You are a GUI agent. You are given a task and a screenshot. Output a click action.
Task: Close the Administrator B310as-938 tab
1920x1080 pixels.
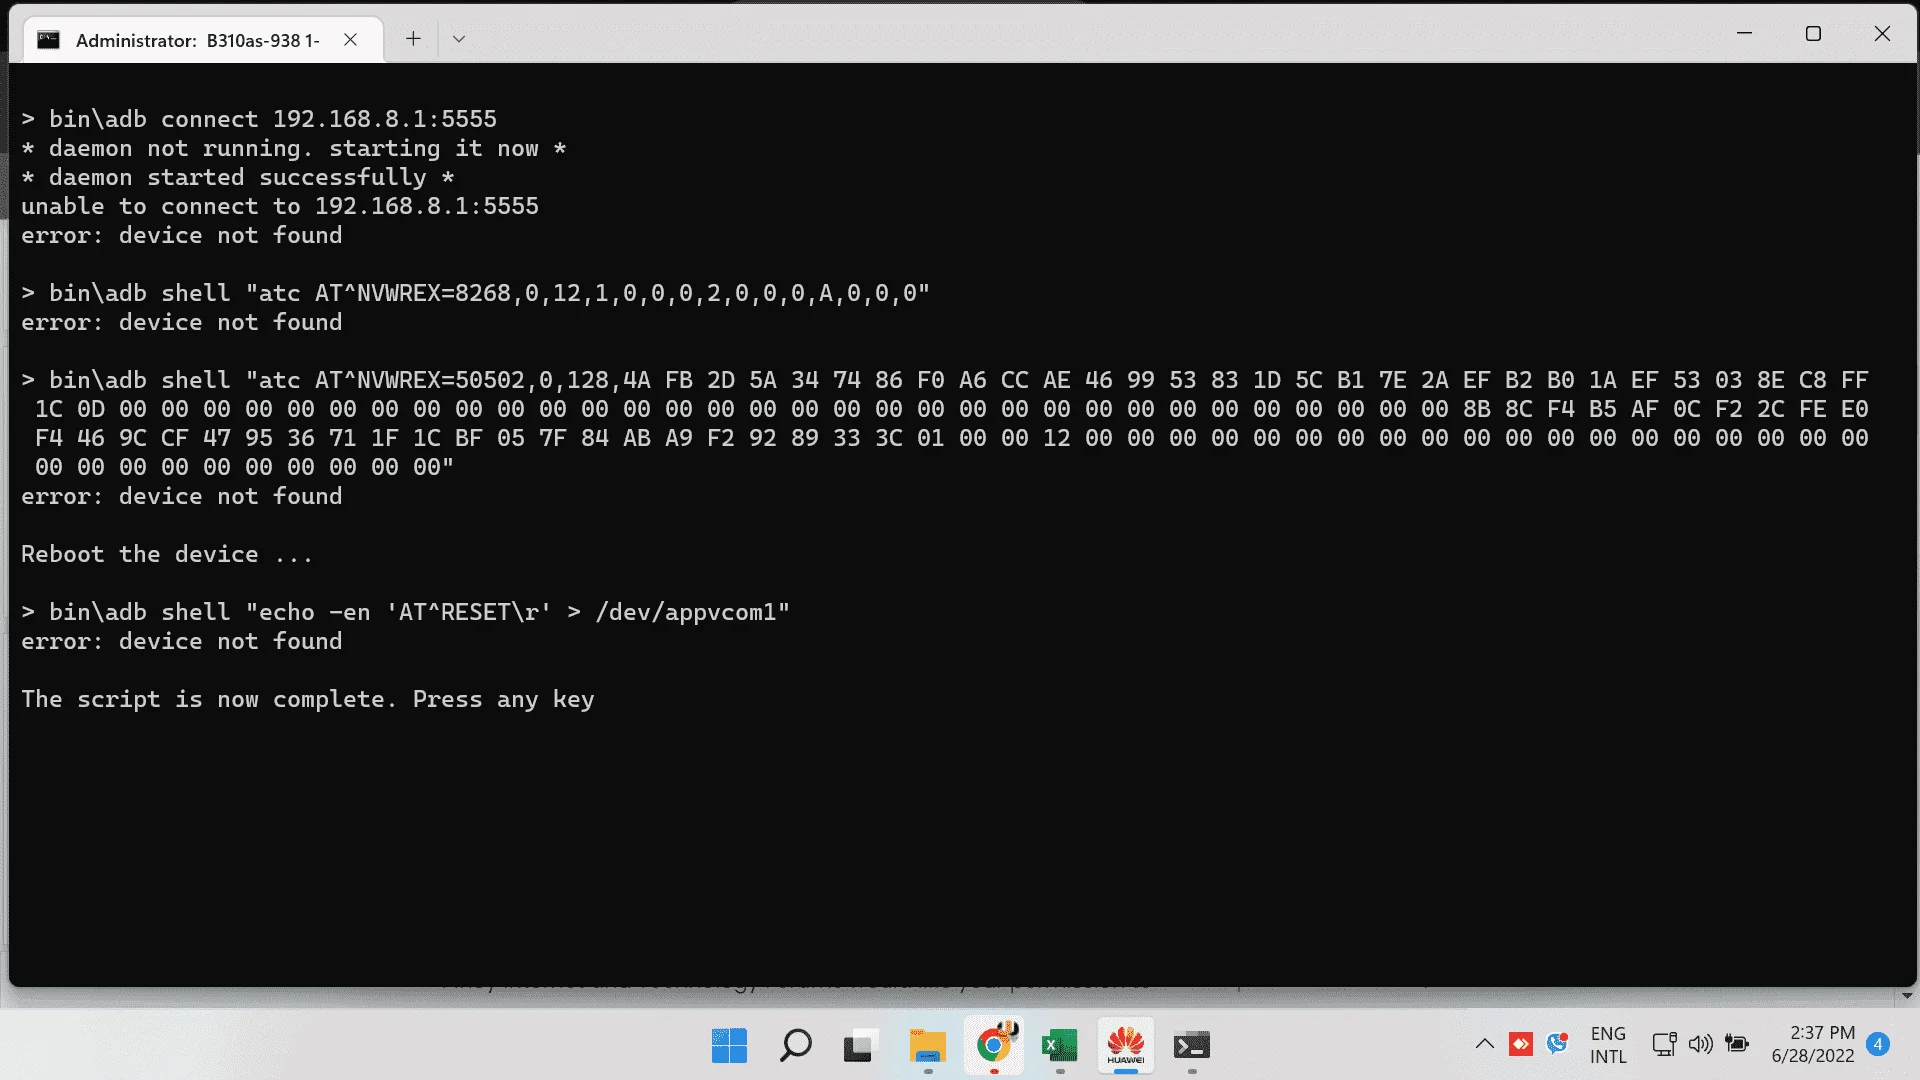tap(350, 40)
